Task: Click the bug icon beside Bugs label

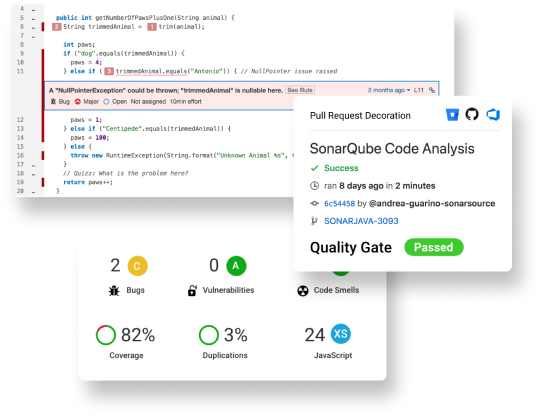Action: coord(114,291)
